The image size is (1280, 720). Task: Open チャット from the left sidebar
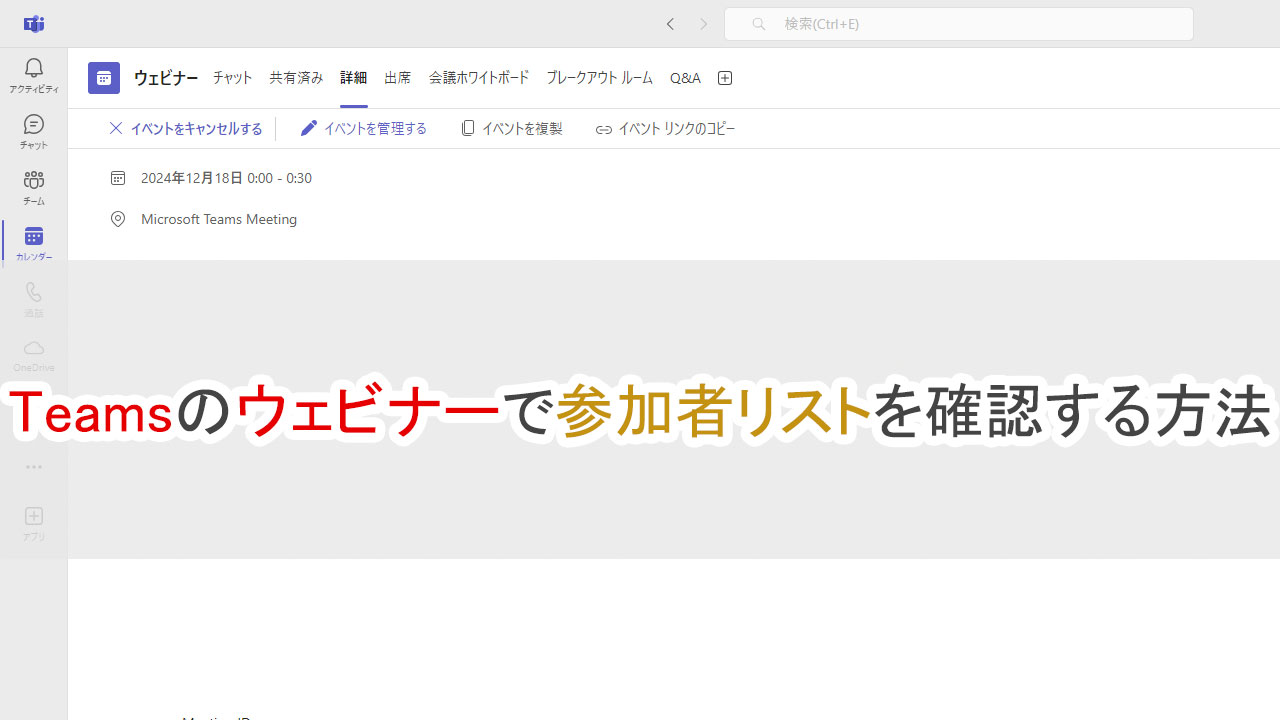click(x=33, y=131)
